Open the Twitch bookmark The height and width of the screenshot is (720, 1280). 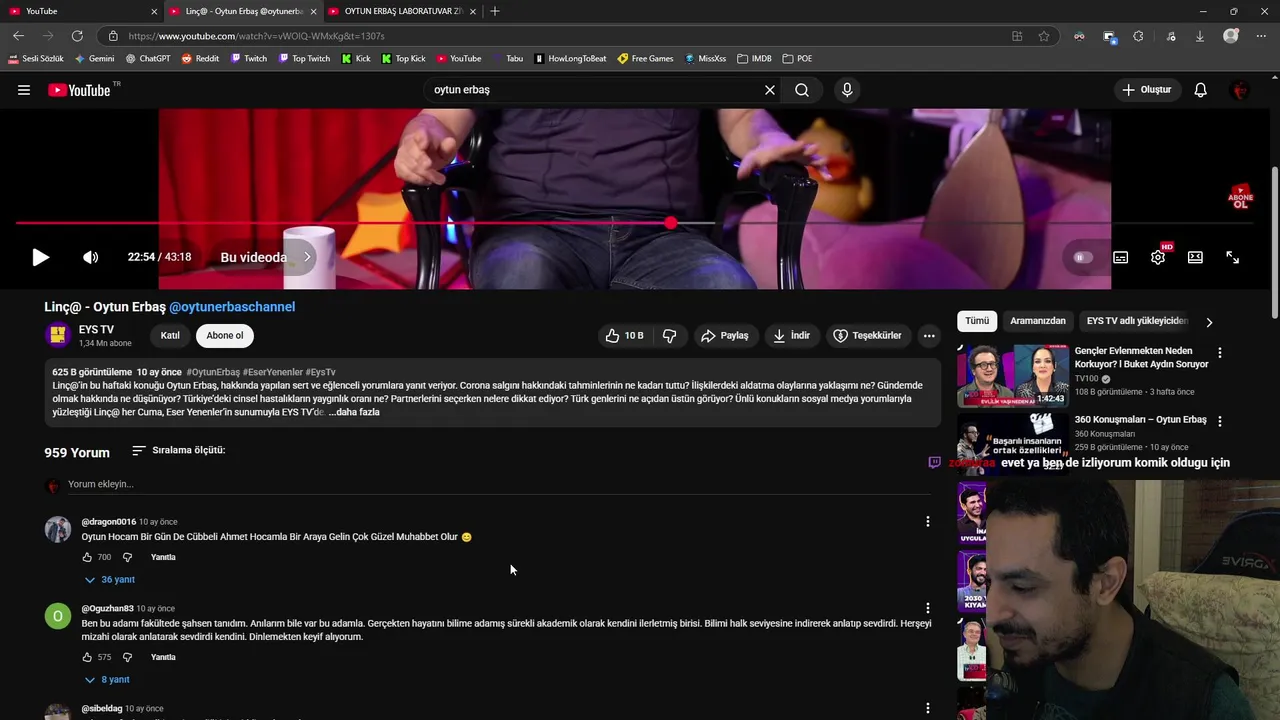point(249,59)
